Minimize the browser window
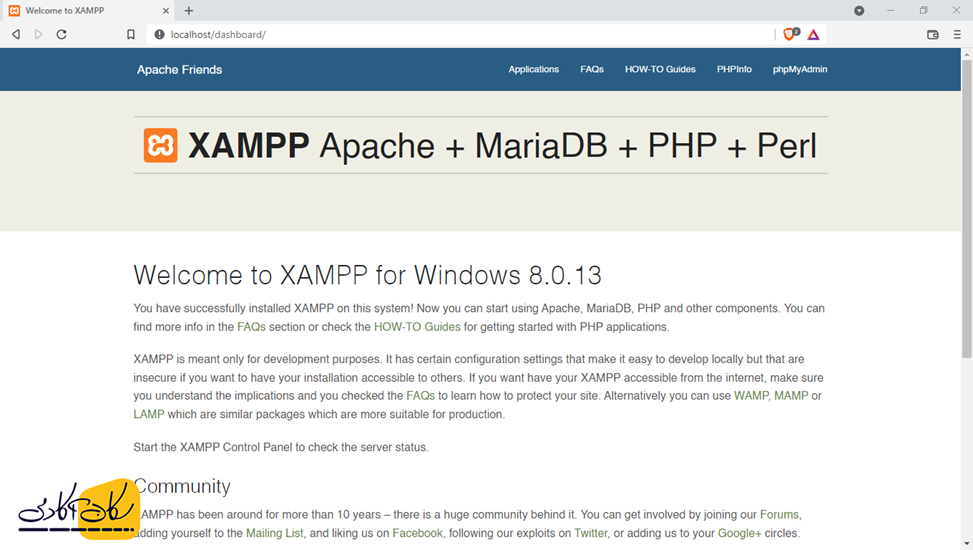 [x=890, y=11]
